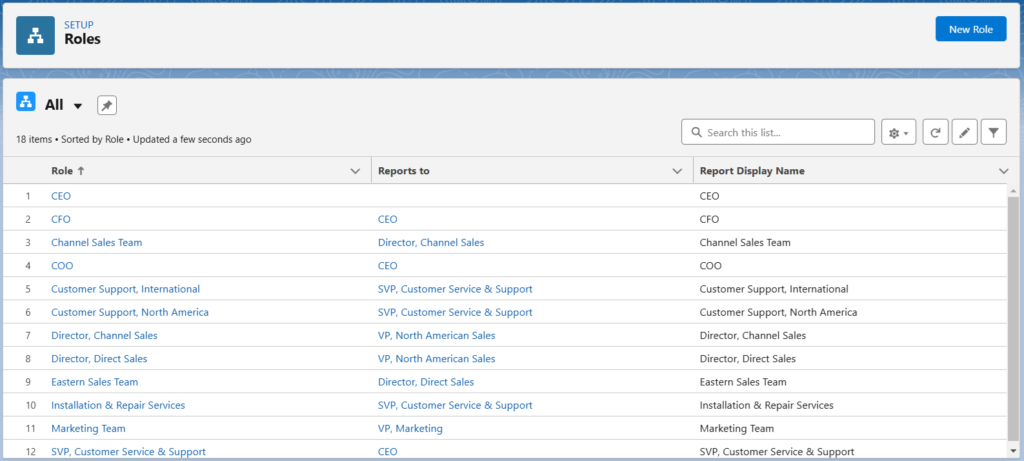
Task: Click the search magnifier icon
Action: click(696, 133)
